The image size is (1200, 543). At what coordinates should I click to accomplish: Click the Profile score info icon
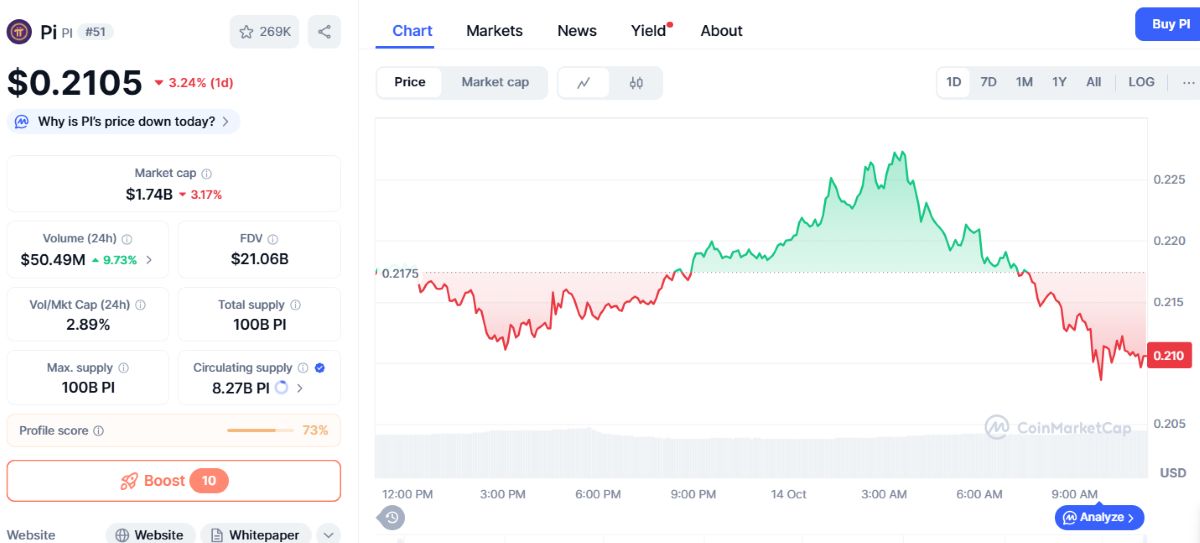click(98, 431)
